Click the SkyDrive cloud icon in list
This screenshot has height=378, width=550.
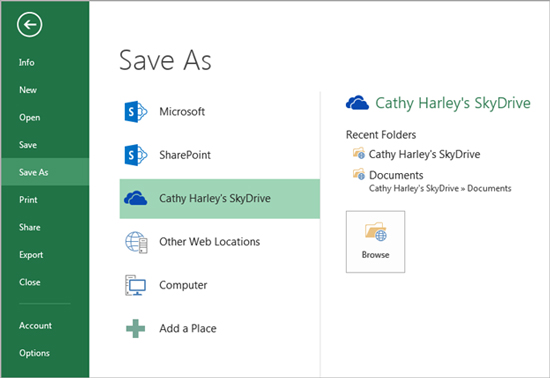coord(135,198)
